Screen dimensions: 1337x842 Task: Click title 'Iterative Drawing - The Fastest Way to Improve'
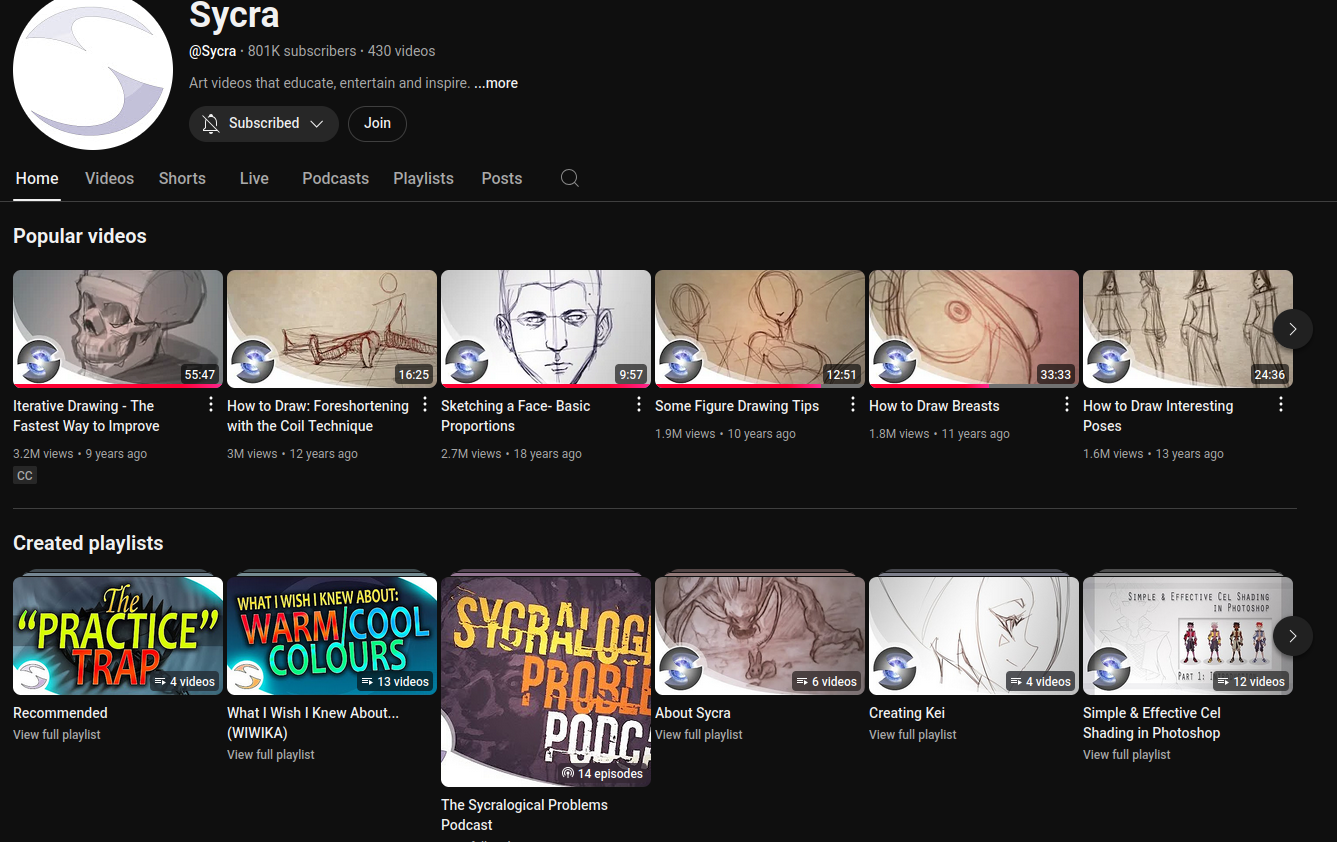(x=86, y=416)
